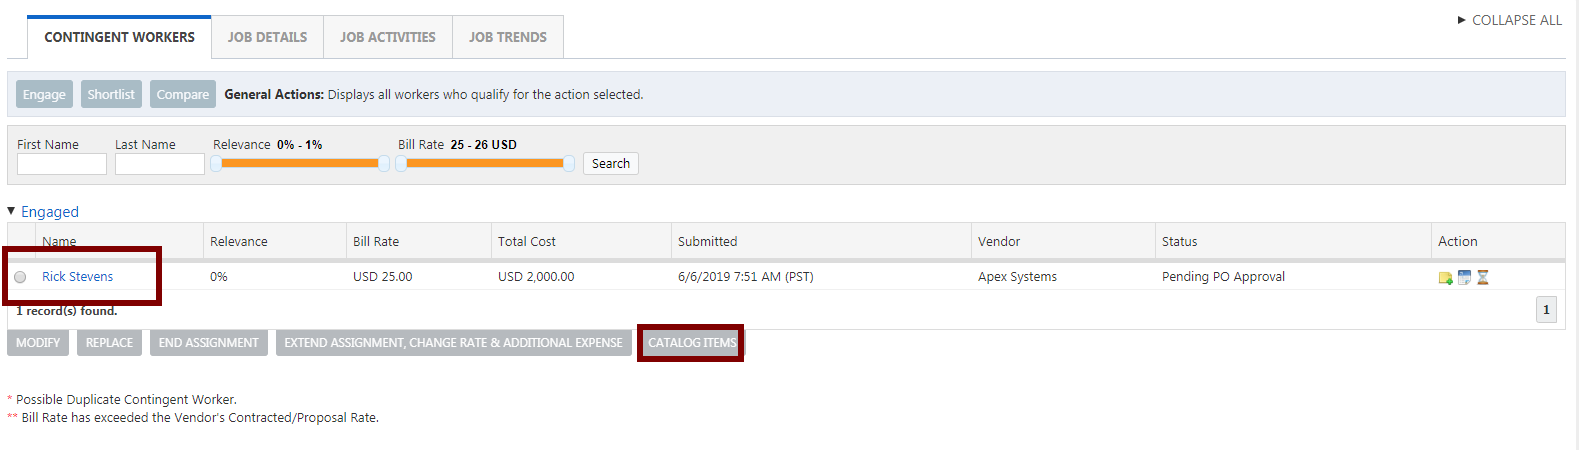Click the Pending PO Approval status
The height and width of the screenshot is (450, 1579).
tap(1223, 277)
